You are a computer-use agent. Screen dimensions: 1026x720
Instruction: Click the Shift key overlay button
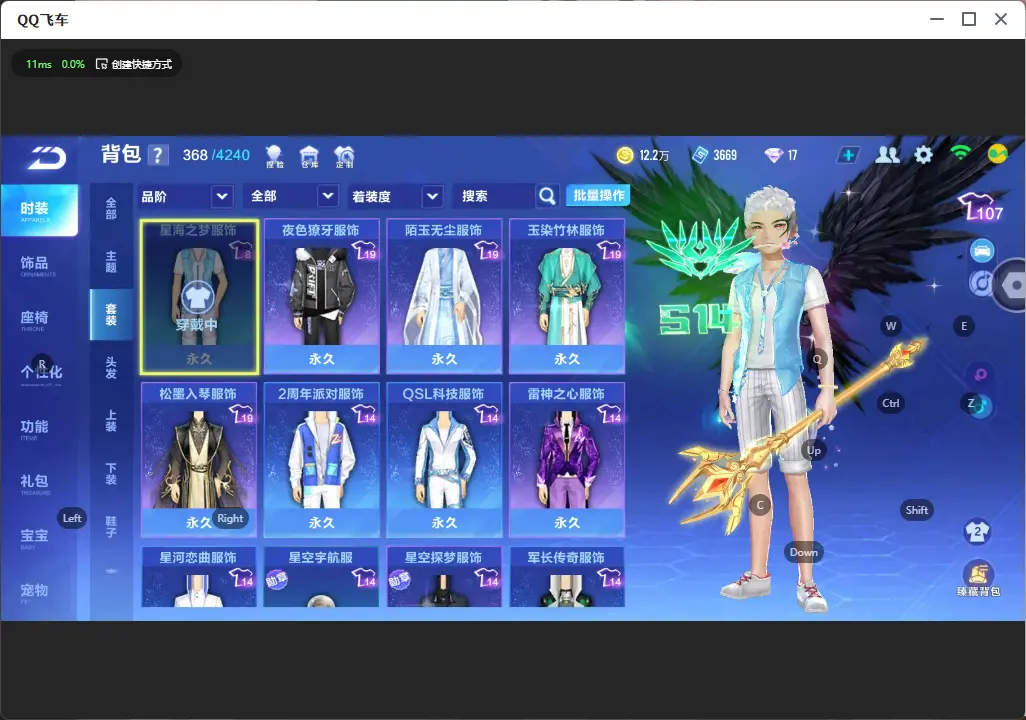click(917, 511)
